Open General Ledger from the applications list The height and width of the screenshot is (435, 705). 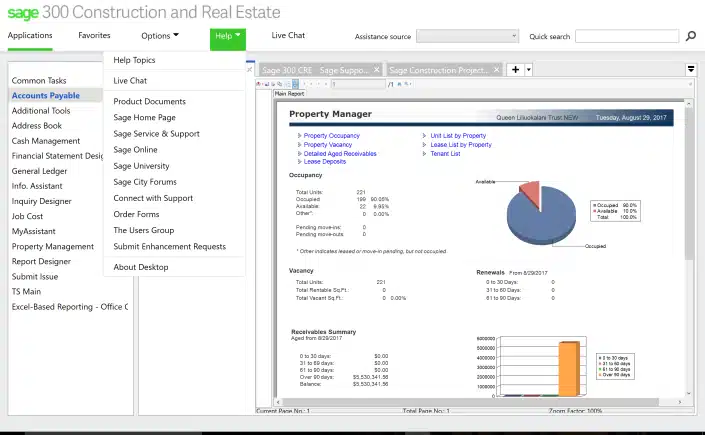pyautogui.click(x=41, y=171)
